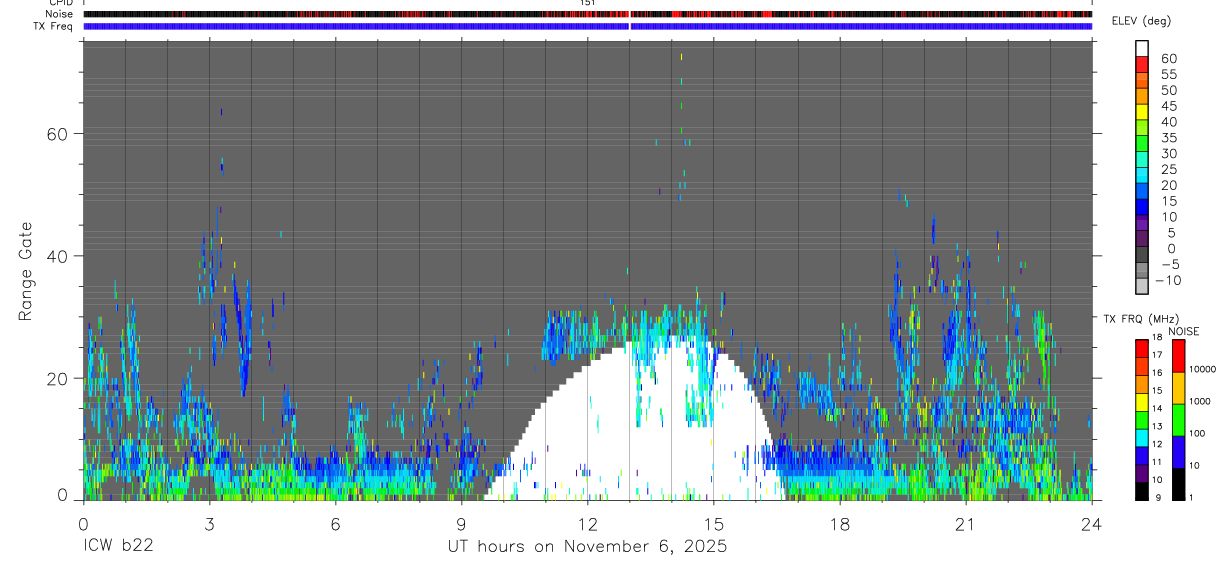This screenshot has height=567, width=1228.
Task: Click the x-axis tick label '15'
Action: (x=713, y=523)
